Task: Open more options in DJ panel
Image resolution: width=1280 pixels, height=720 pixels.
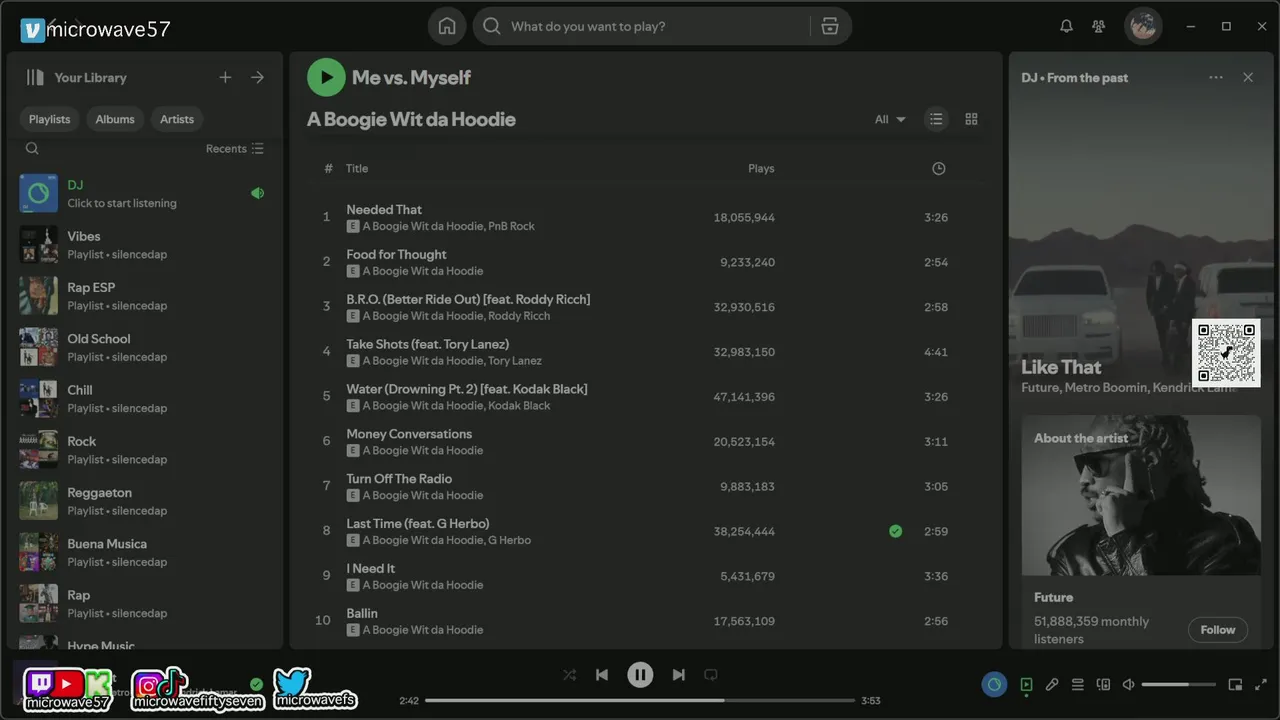Action: pyautogui.click(x=1215, y=77)
